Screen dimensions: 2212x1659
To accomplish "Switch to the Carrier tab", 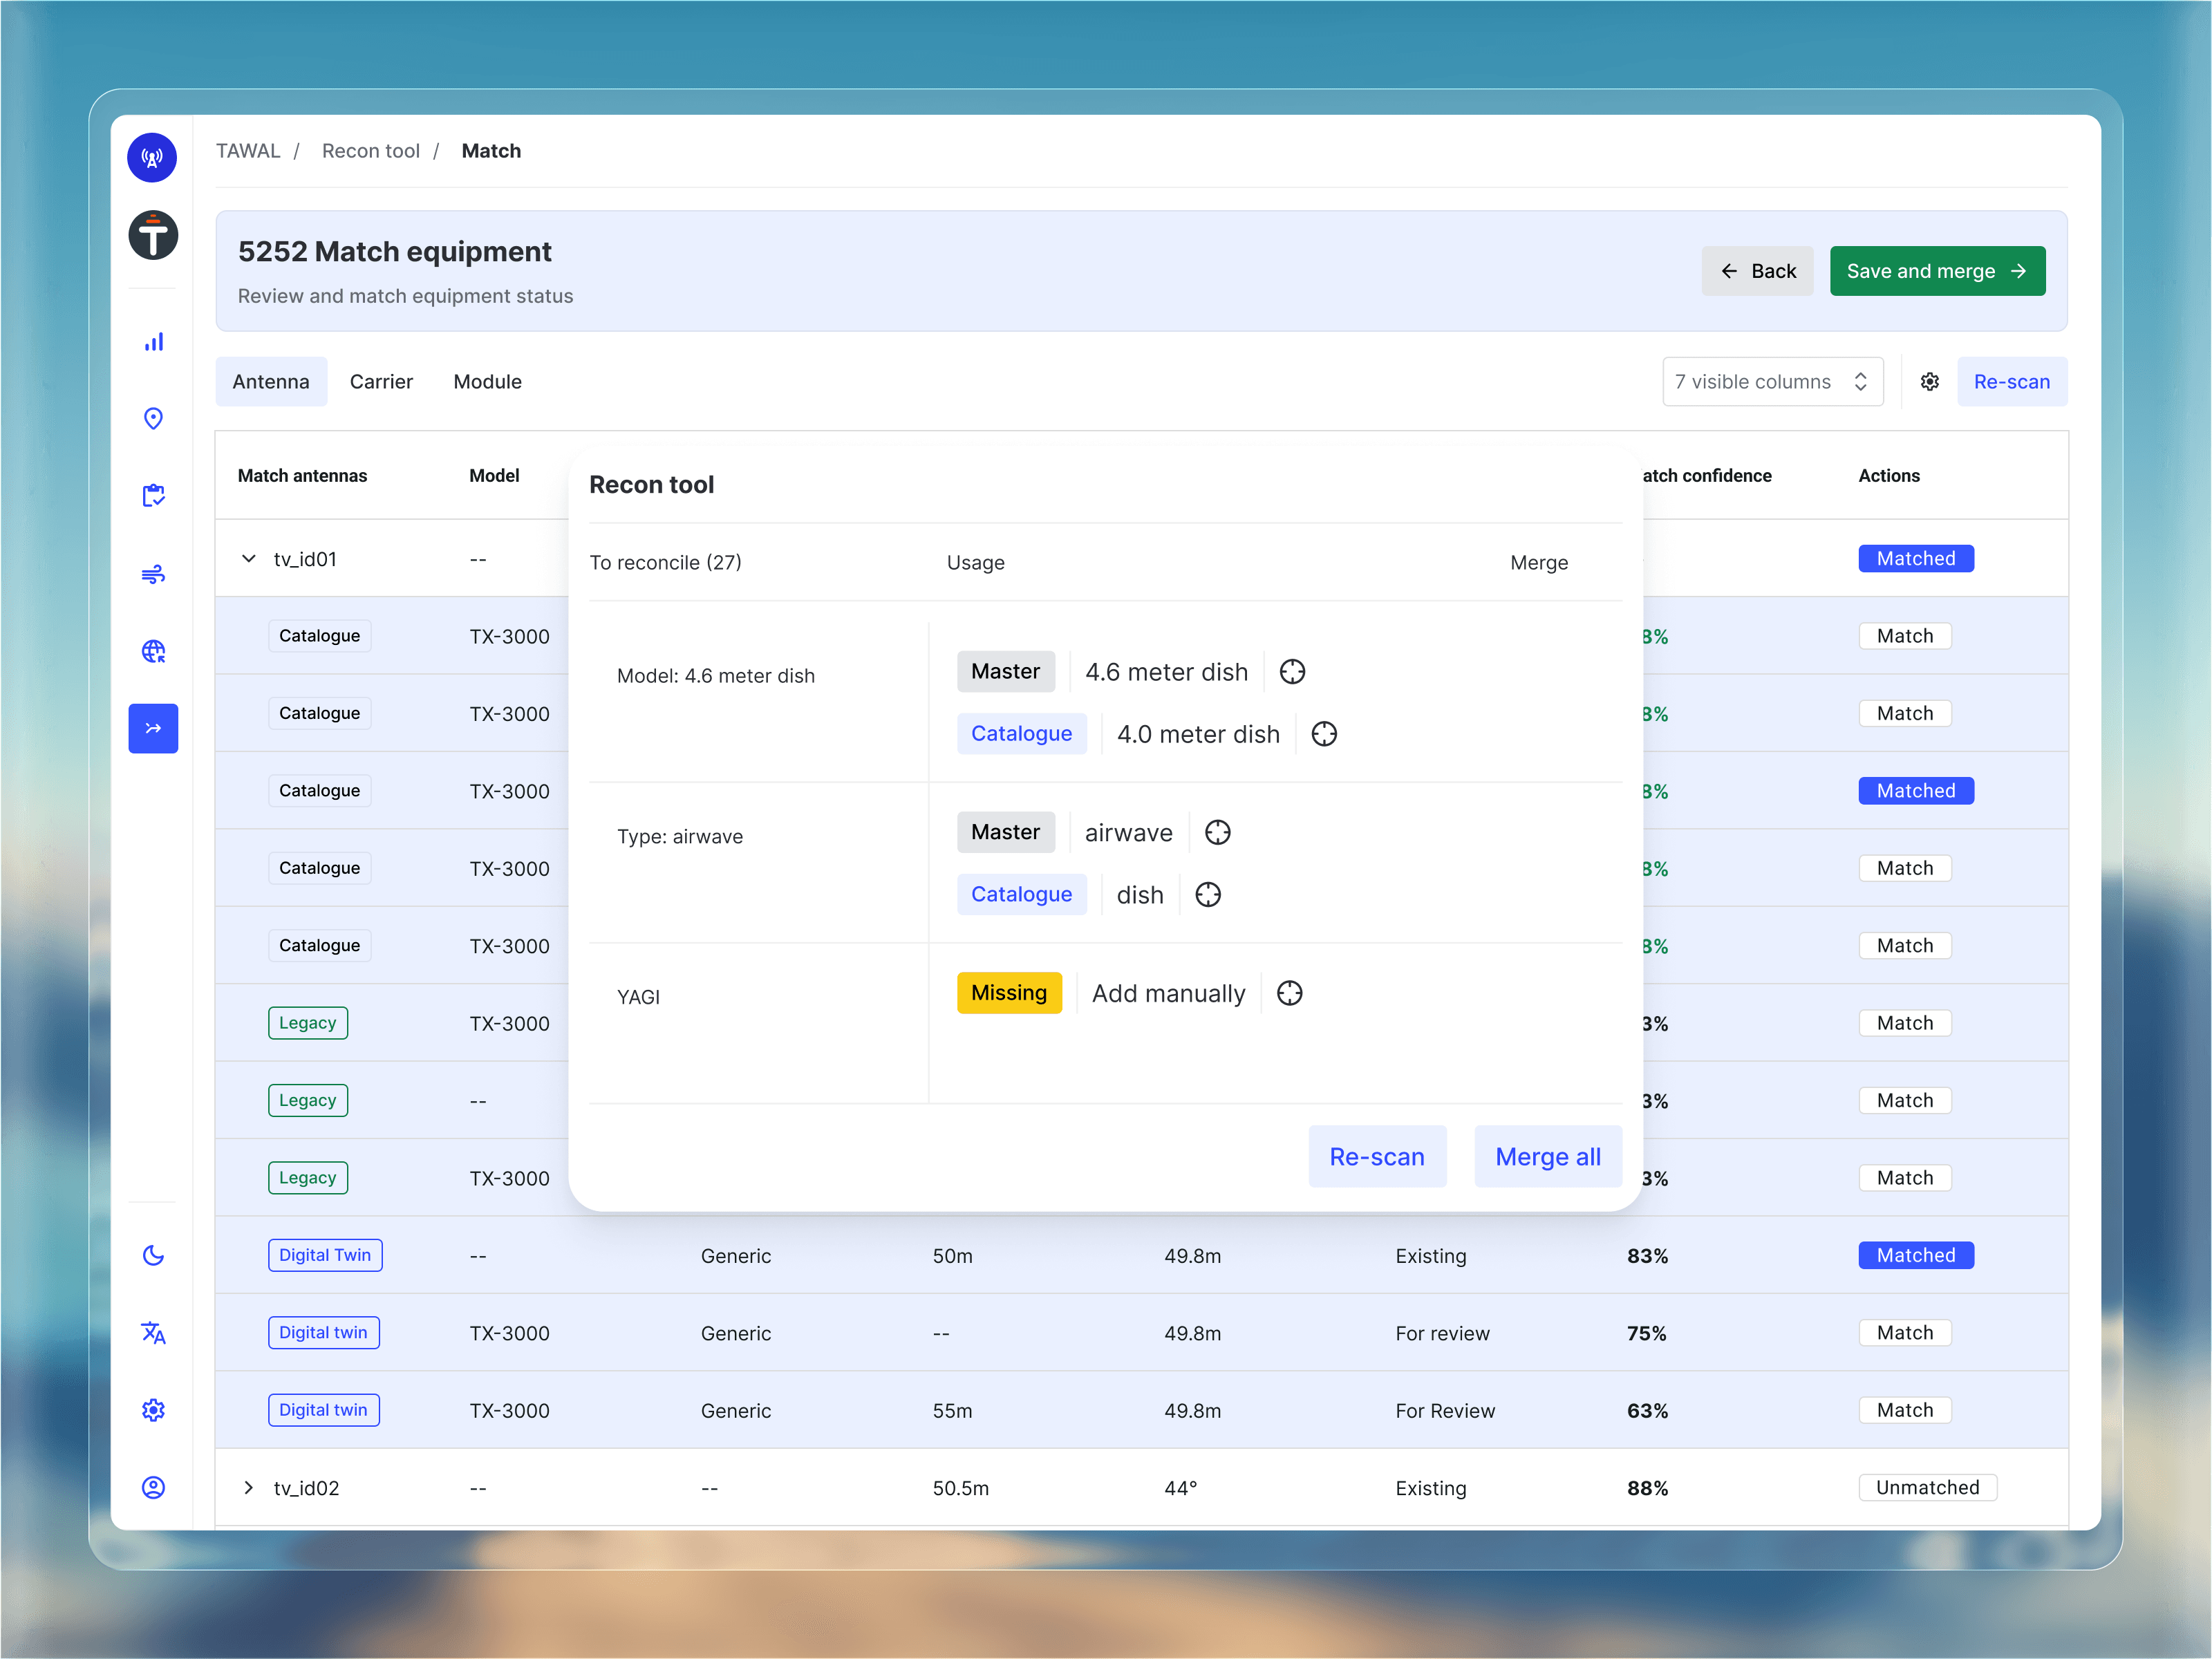I will click(x=381, y=382).
